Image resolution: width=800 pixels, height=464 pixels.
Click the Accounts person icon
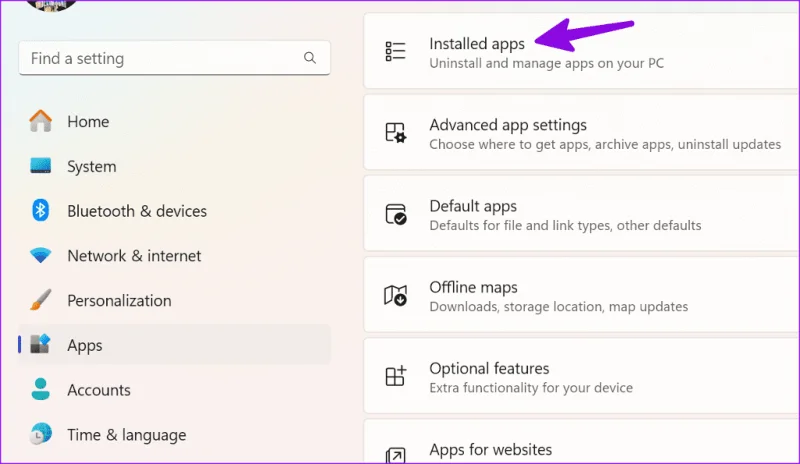(40, 389)
